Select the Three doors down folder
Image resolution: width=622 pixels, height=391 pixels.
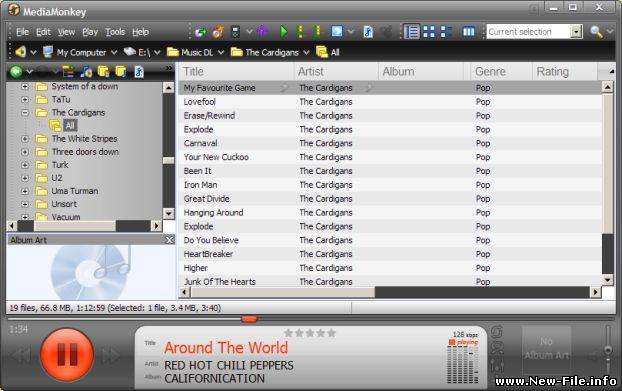pyautogui.click(x=85, y=152)
